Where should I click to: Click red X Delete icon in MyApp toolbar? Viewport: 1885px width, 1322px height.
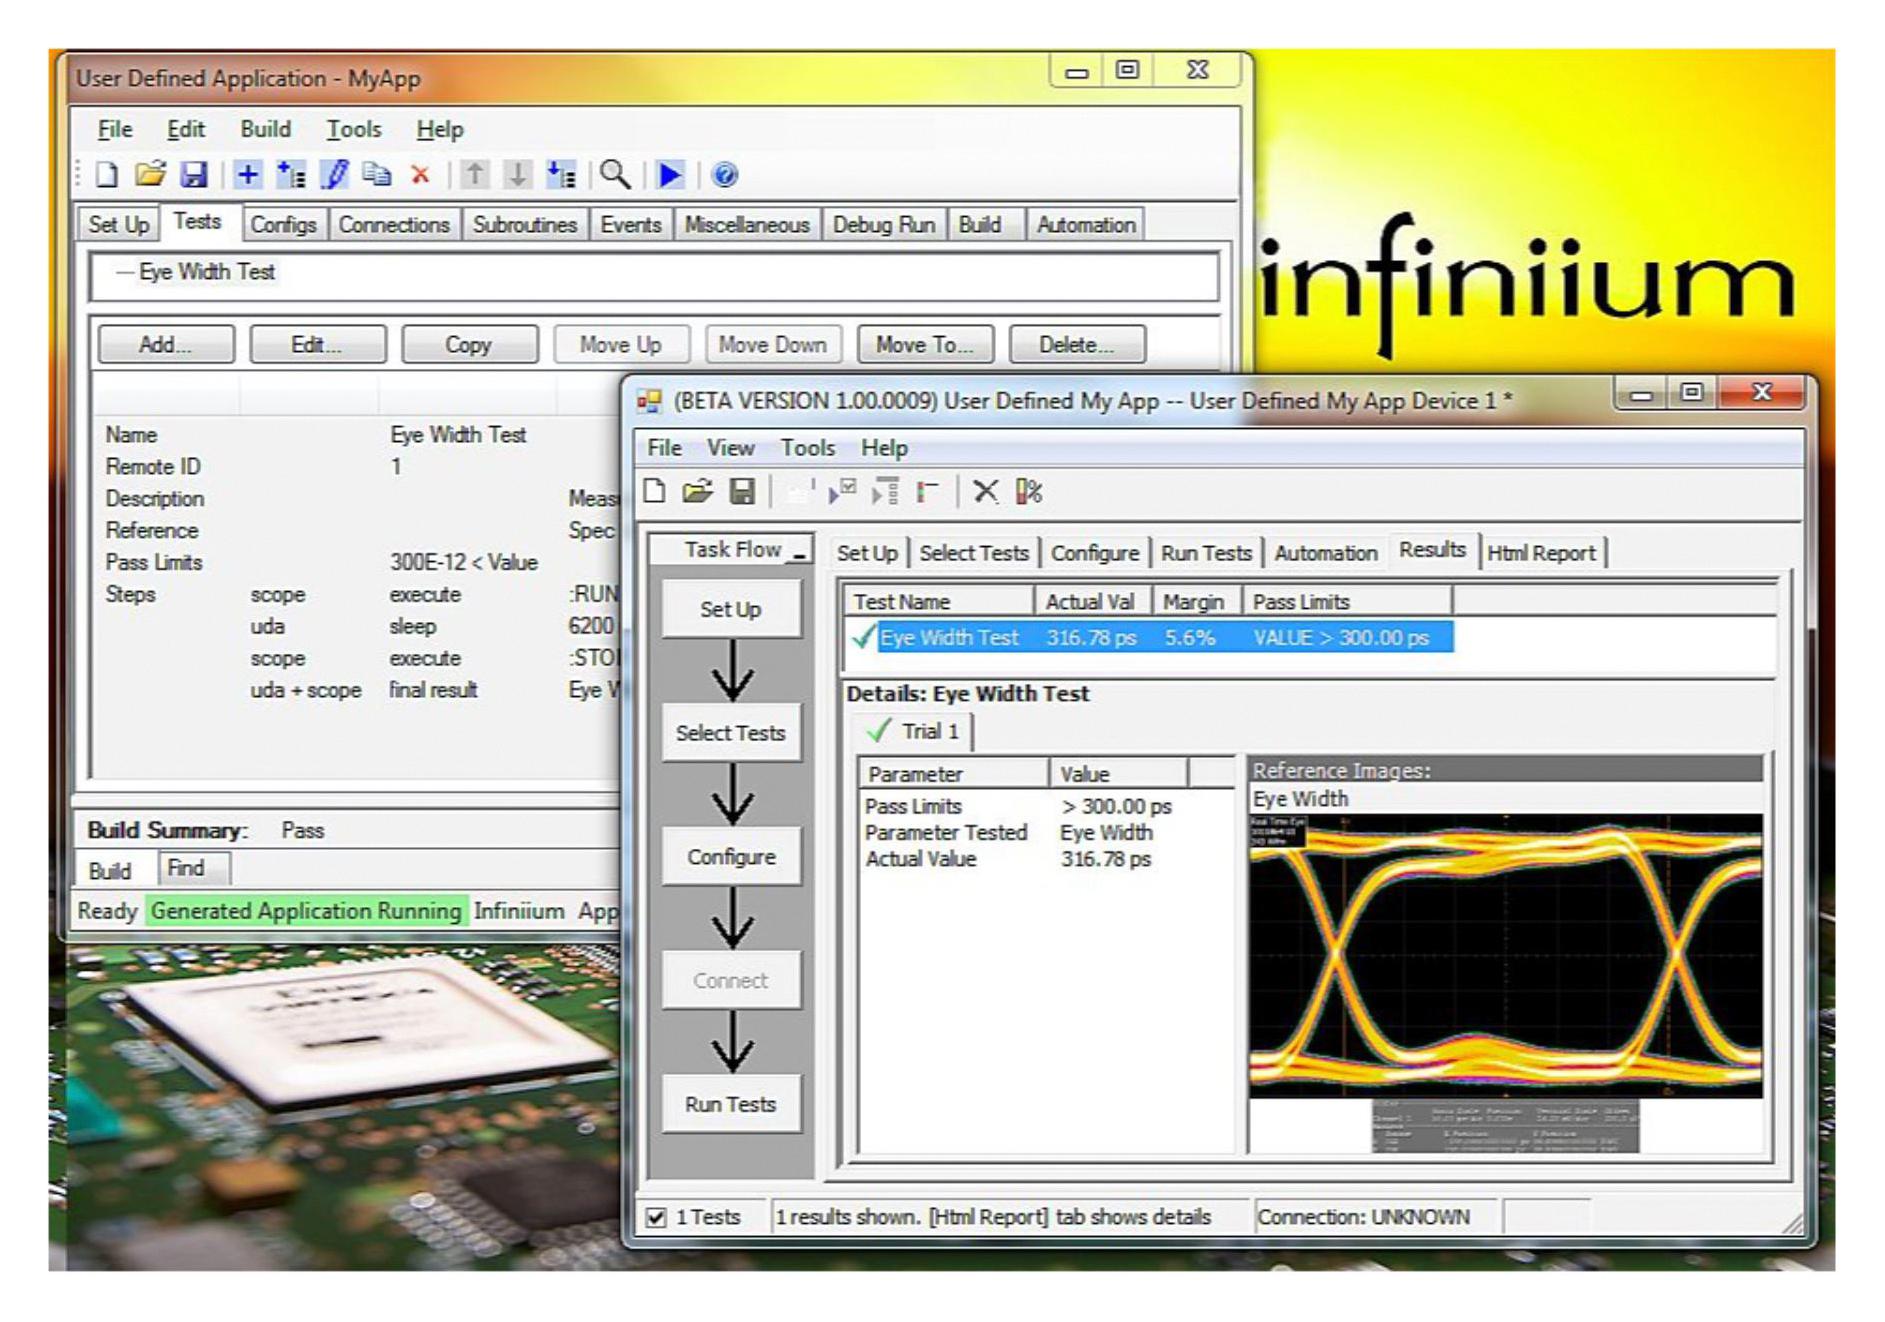coord(420,175)
